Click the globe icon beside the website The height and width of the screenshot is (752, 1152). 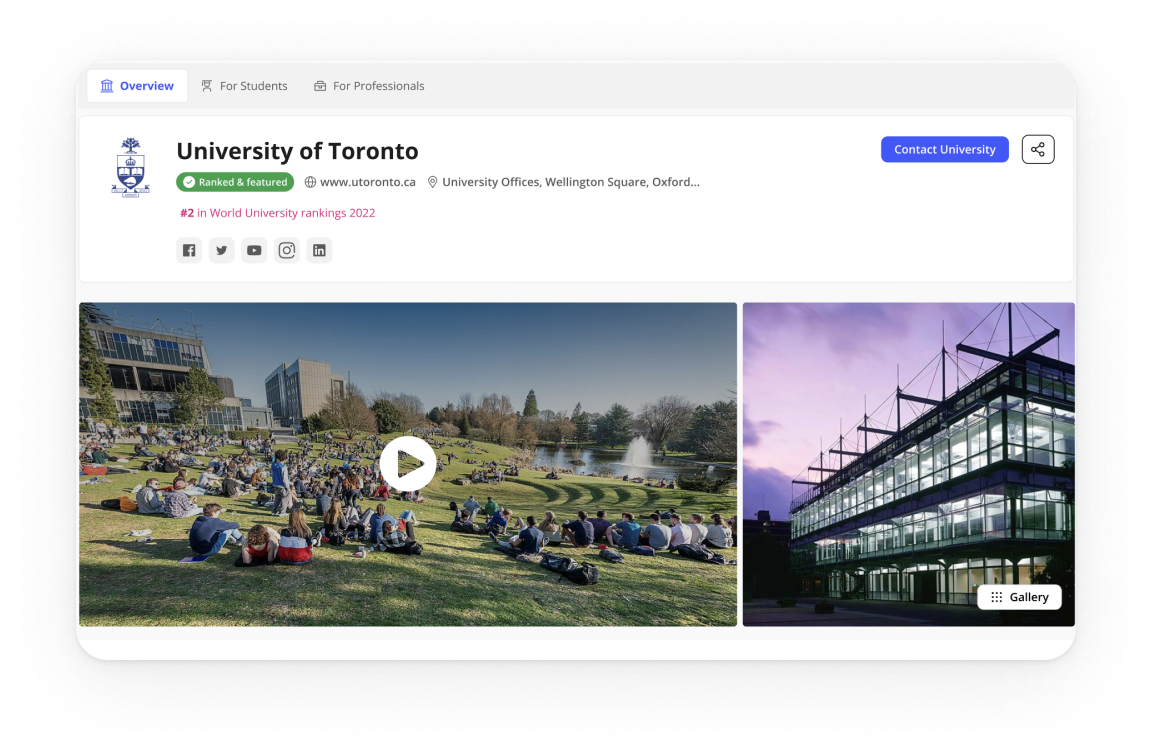click(x=311, y=182)
